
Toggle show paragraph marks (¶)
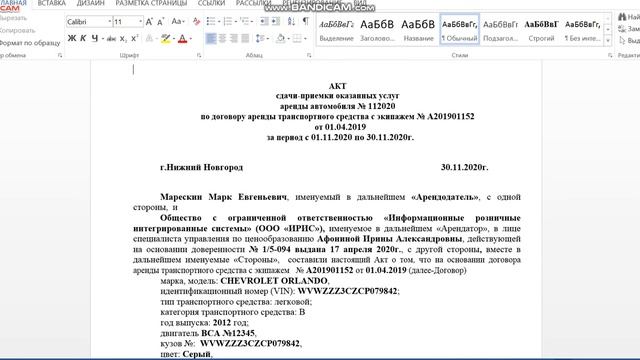pyautogui.click(x=305, y=21)
